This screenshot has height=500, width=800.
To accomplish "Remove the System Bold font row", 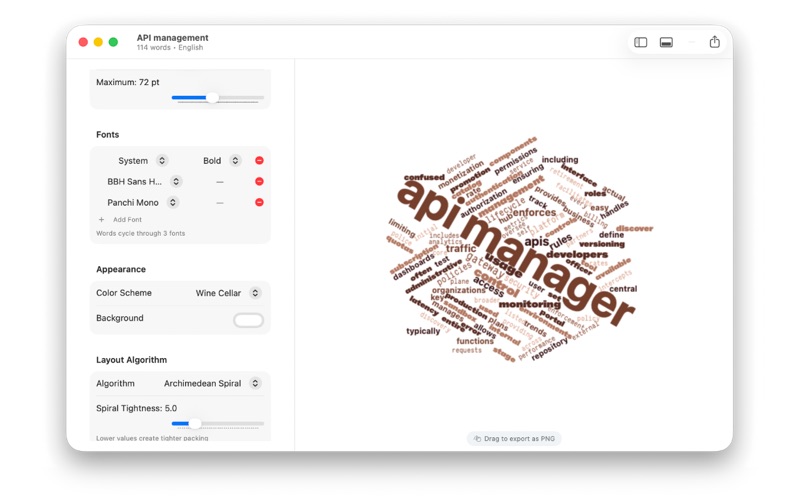I will coord(259,160).
